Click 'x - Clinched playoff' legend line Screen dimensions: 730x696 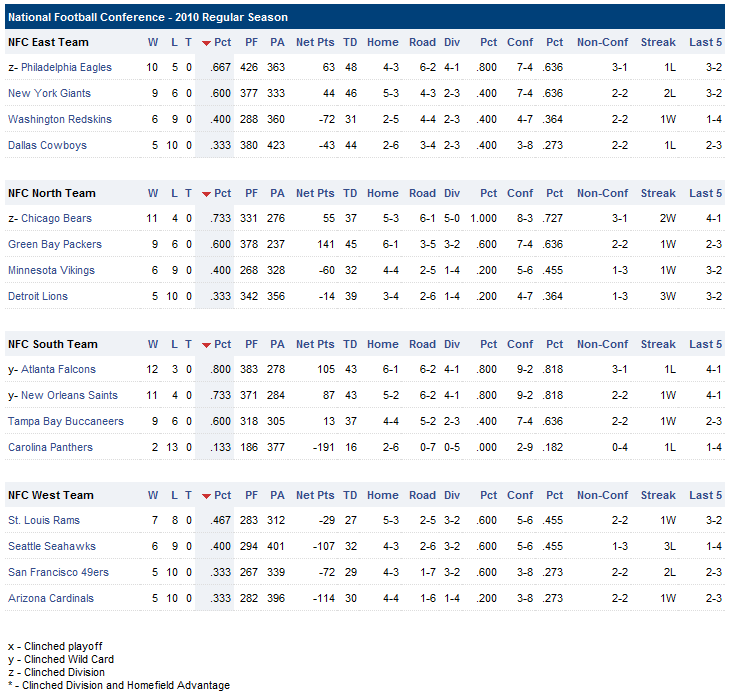pyautogui.click(x=55, y=646)
